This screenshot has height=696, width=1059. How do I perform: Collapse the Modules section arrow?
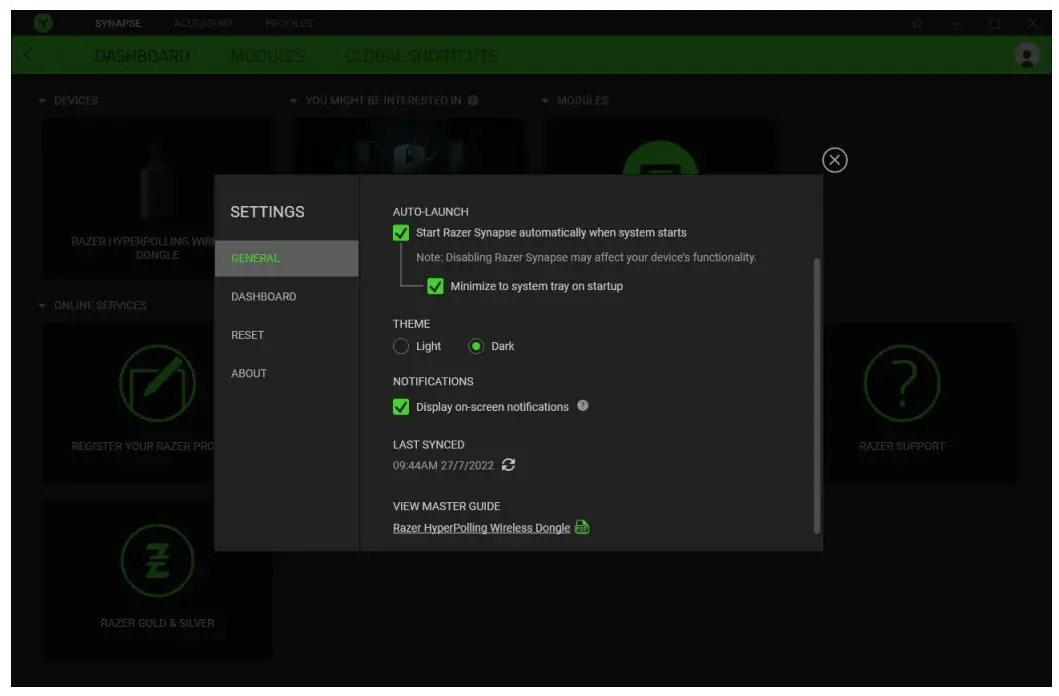coord(546,101)
